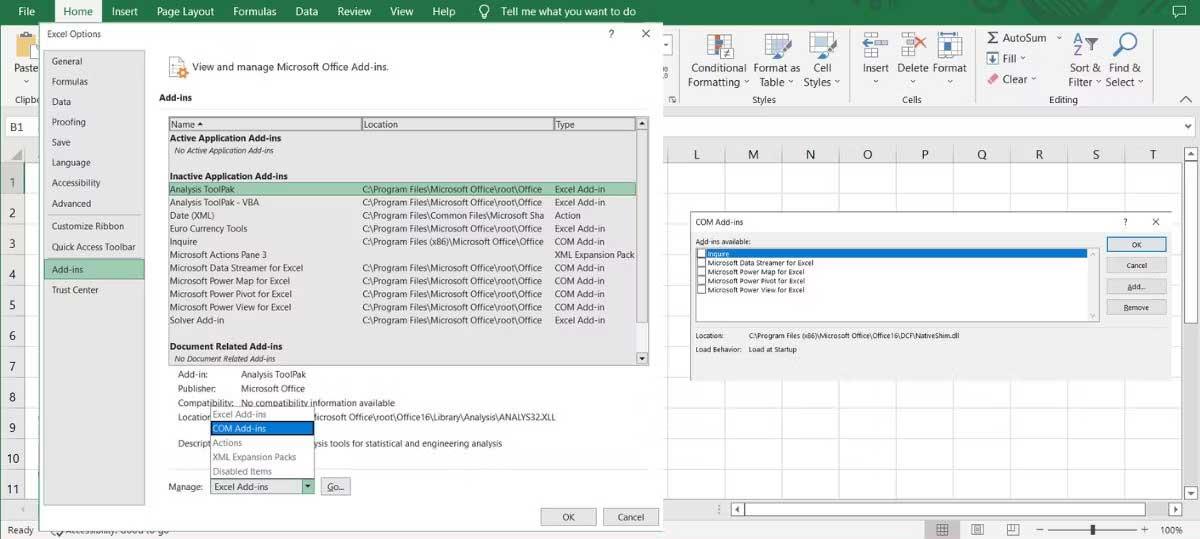Click Remove in COM Add-ins dialog
Viewport: 1200px width, 539px height.
point(1136,307)
